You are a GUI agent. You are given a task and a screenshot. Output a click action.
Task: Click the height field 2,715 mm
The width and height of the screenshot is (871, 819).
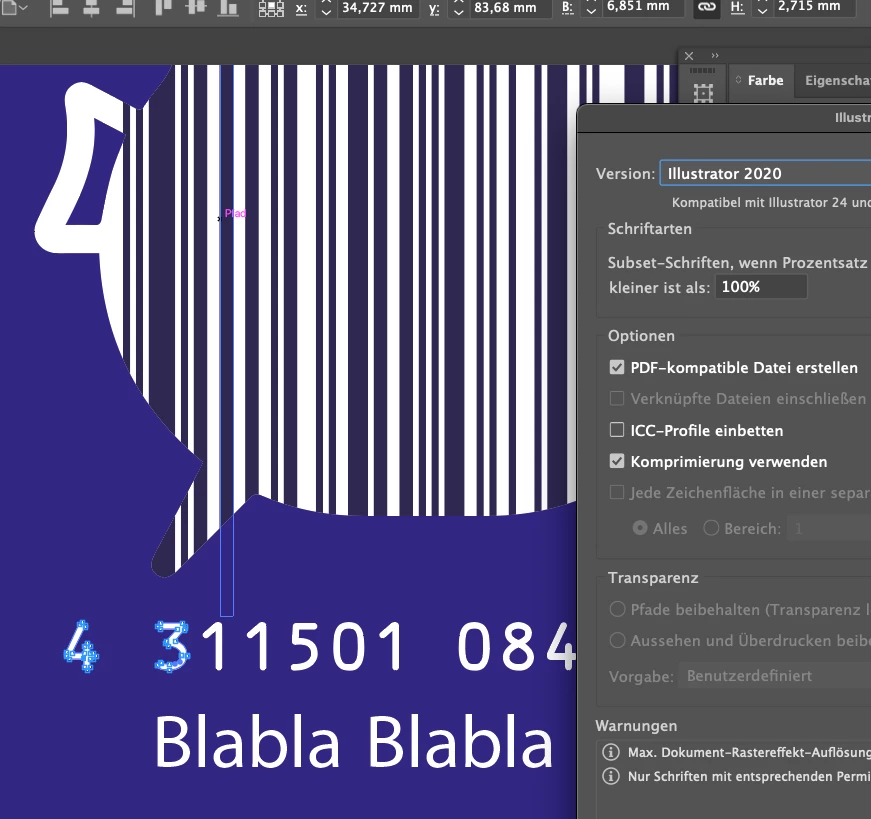[814, 8]
